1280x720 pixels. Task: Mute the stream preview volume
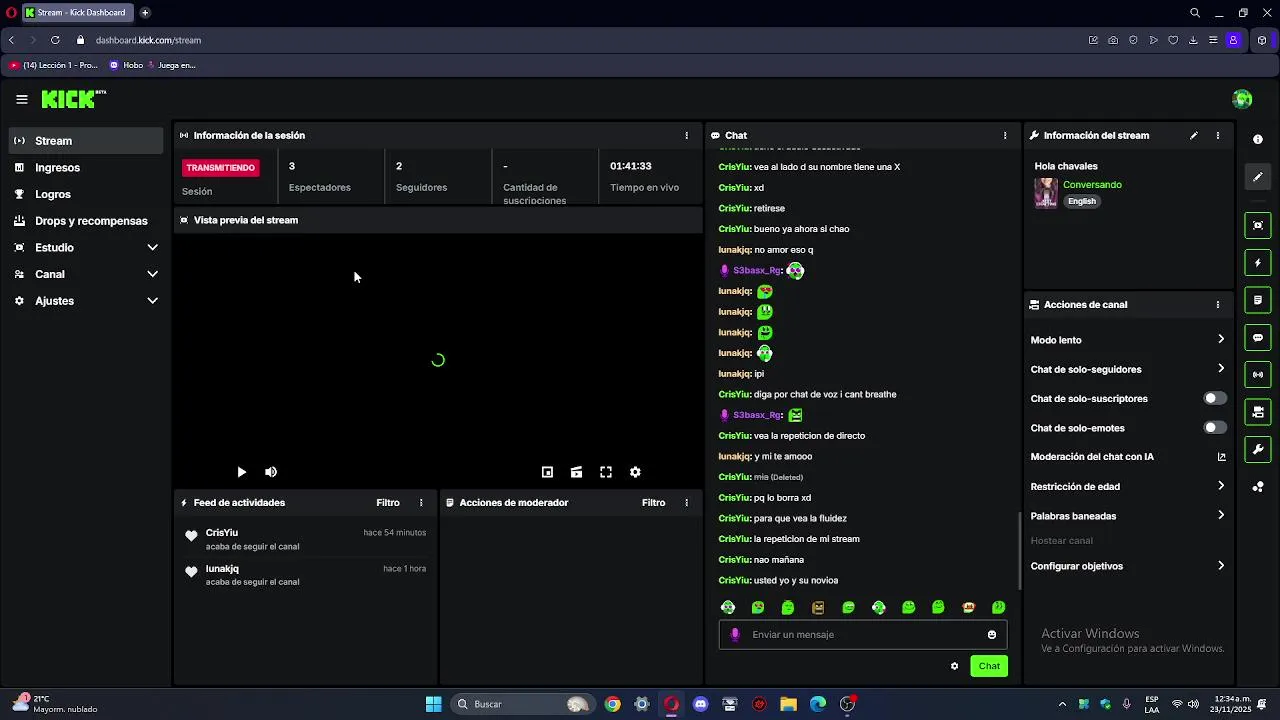click(x=270, y=472)
